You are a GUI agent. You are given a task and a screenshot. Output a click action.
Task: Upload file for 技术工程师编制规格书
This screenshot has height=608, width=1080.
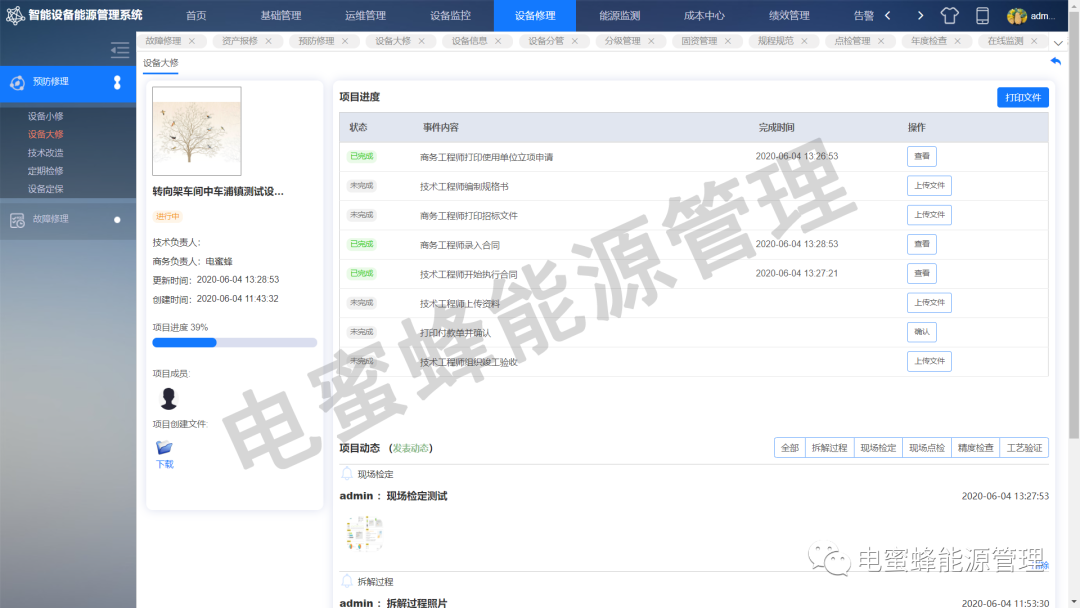click(x=929, y=186)
